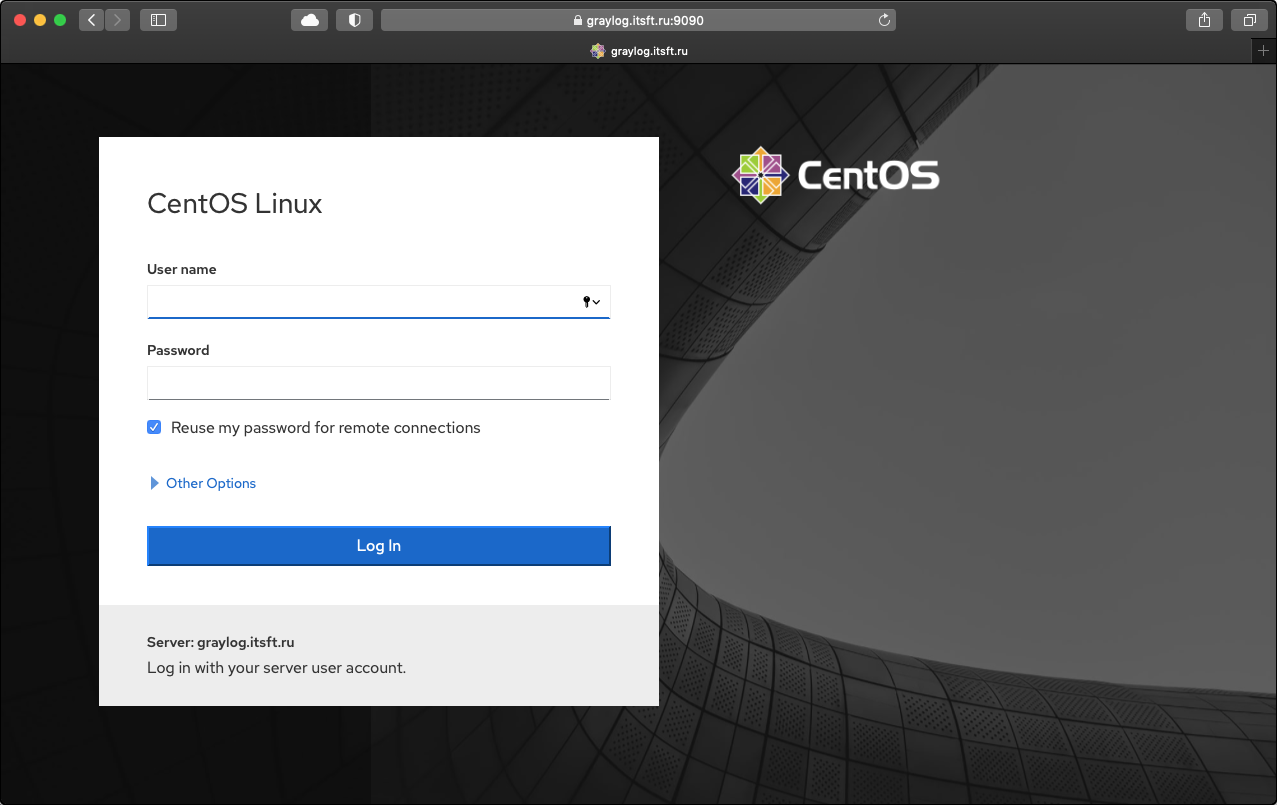Click the CentOS logo
Viewport: 1277px width, 805px height.
click(x=760, y=173)
